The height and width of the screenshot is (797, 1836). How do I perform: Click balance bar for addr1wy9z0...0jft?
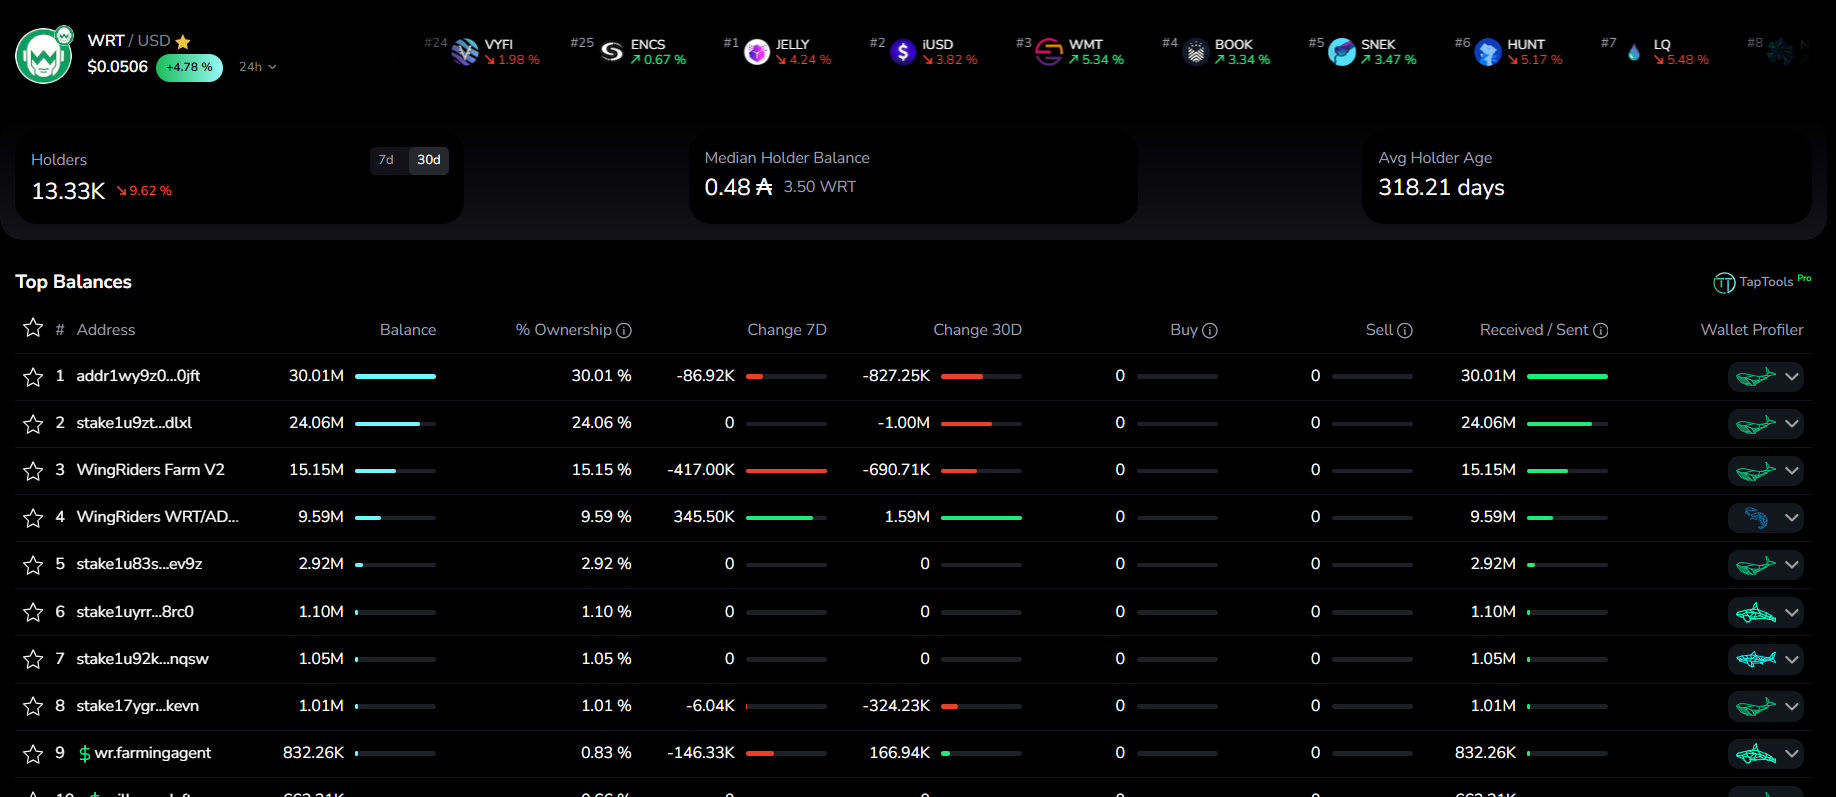(395, 376)
